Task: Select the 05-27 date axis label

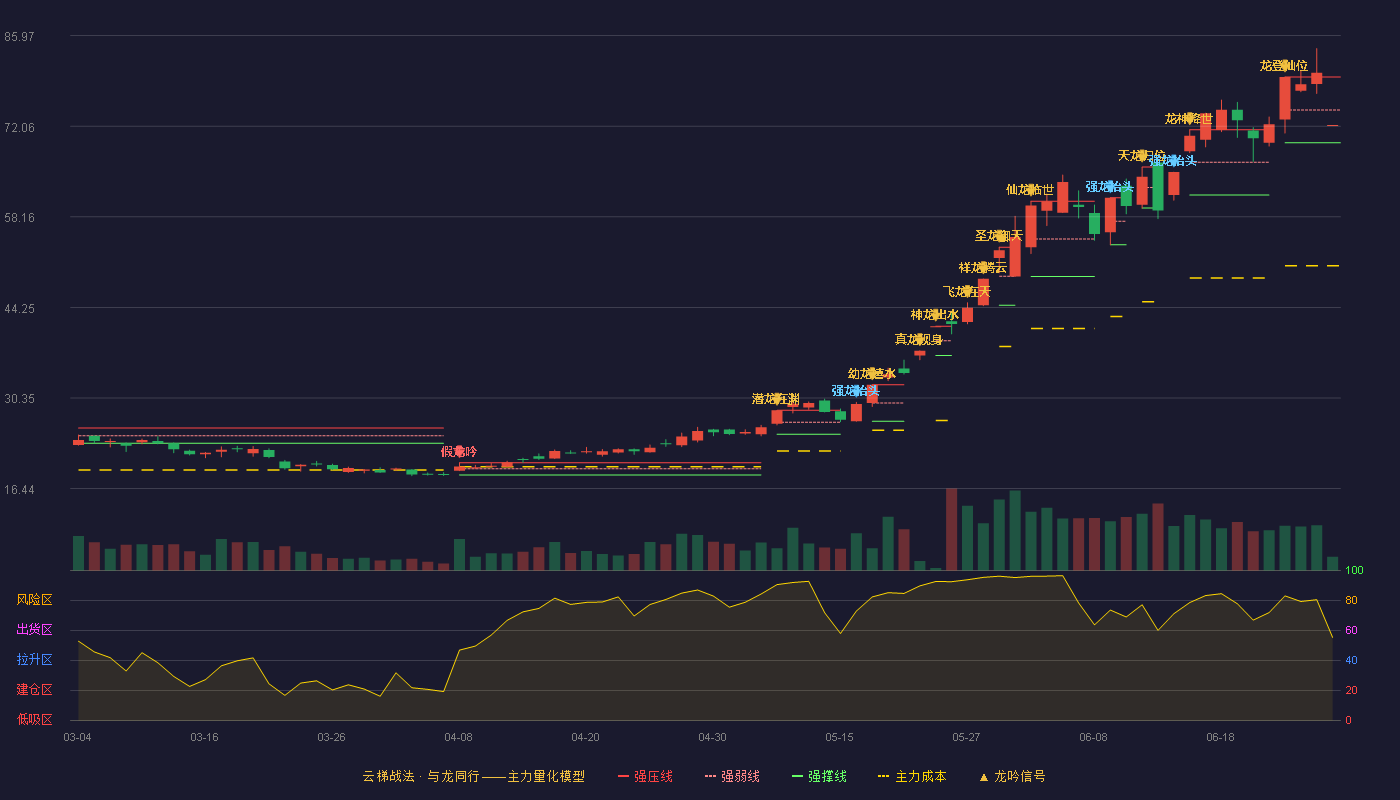Action: [x=967, y=737]
